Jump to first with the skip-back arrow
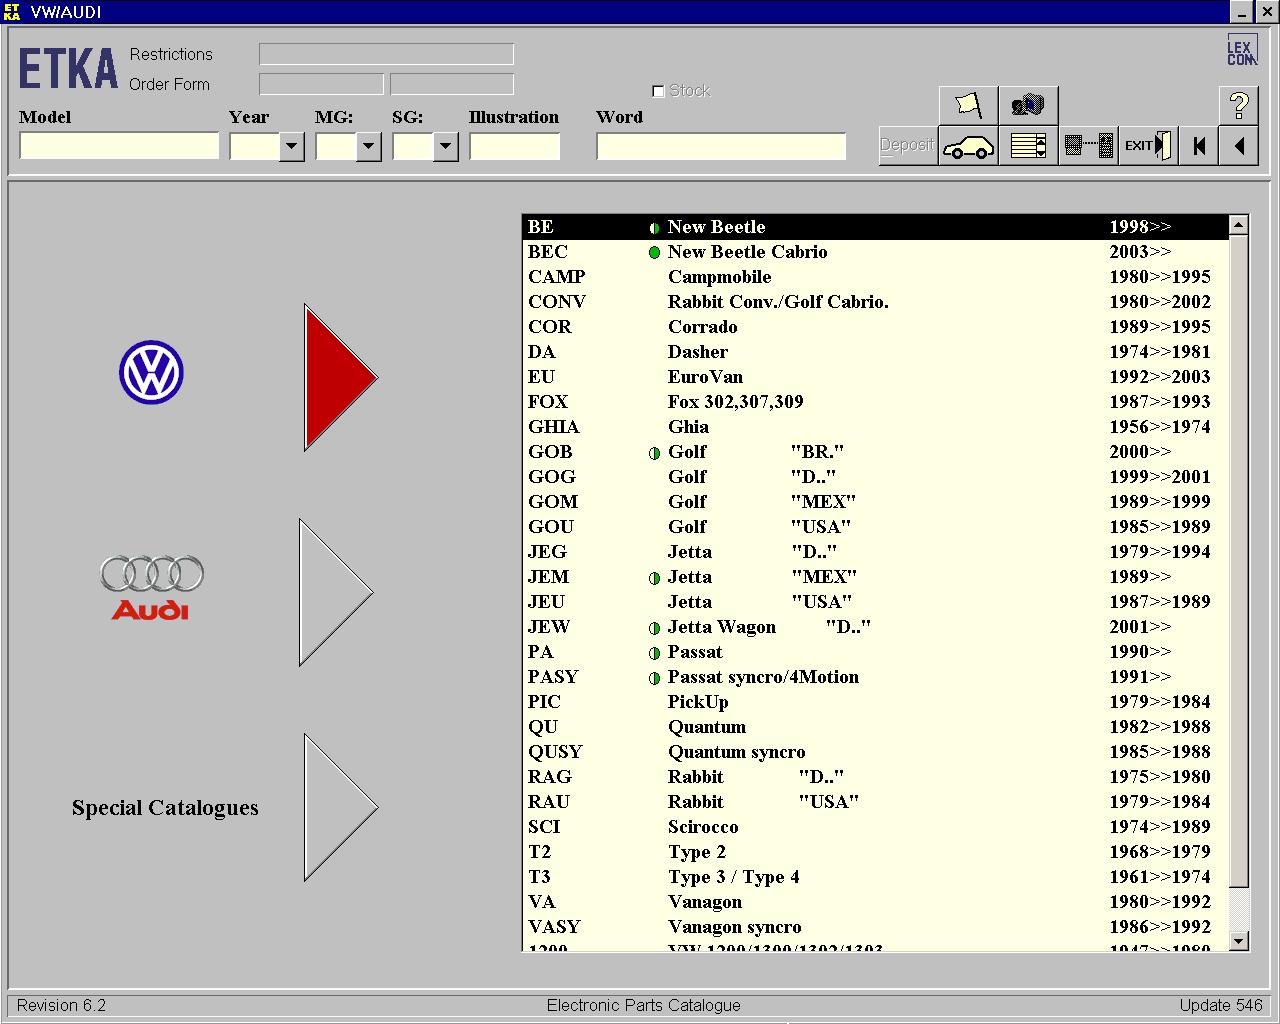Image resolution: width=1280 pixels, height=1024 pixels. tap(1199, 146)
